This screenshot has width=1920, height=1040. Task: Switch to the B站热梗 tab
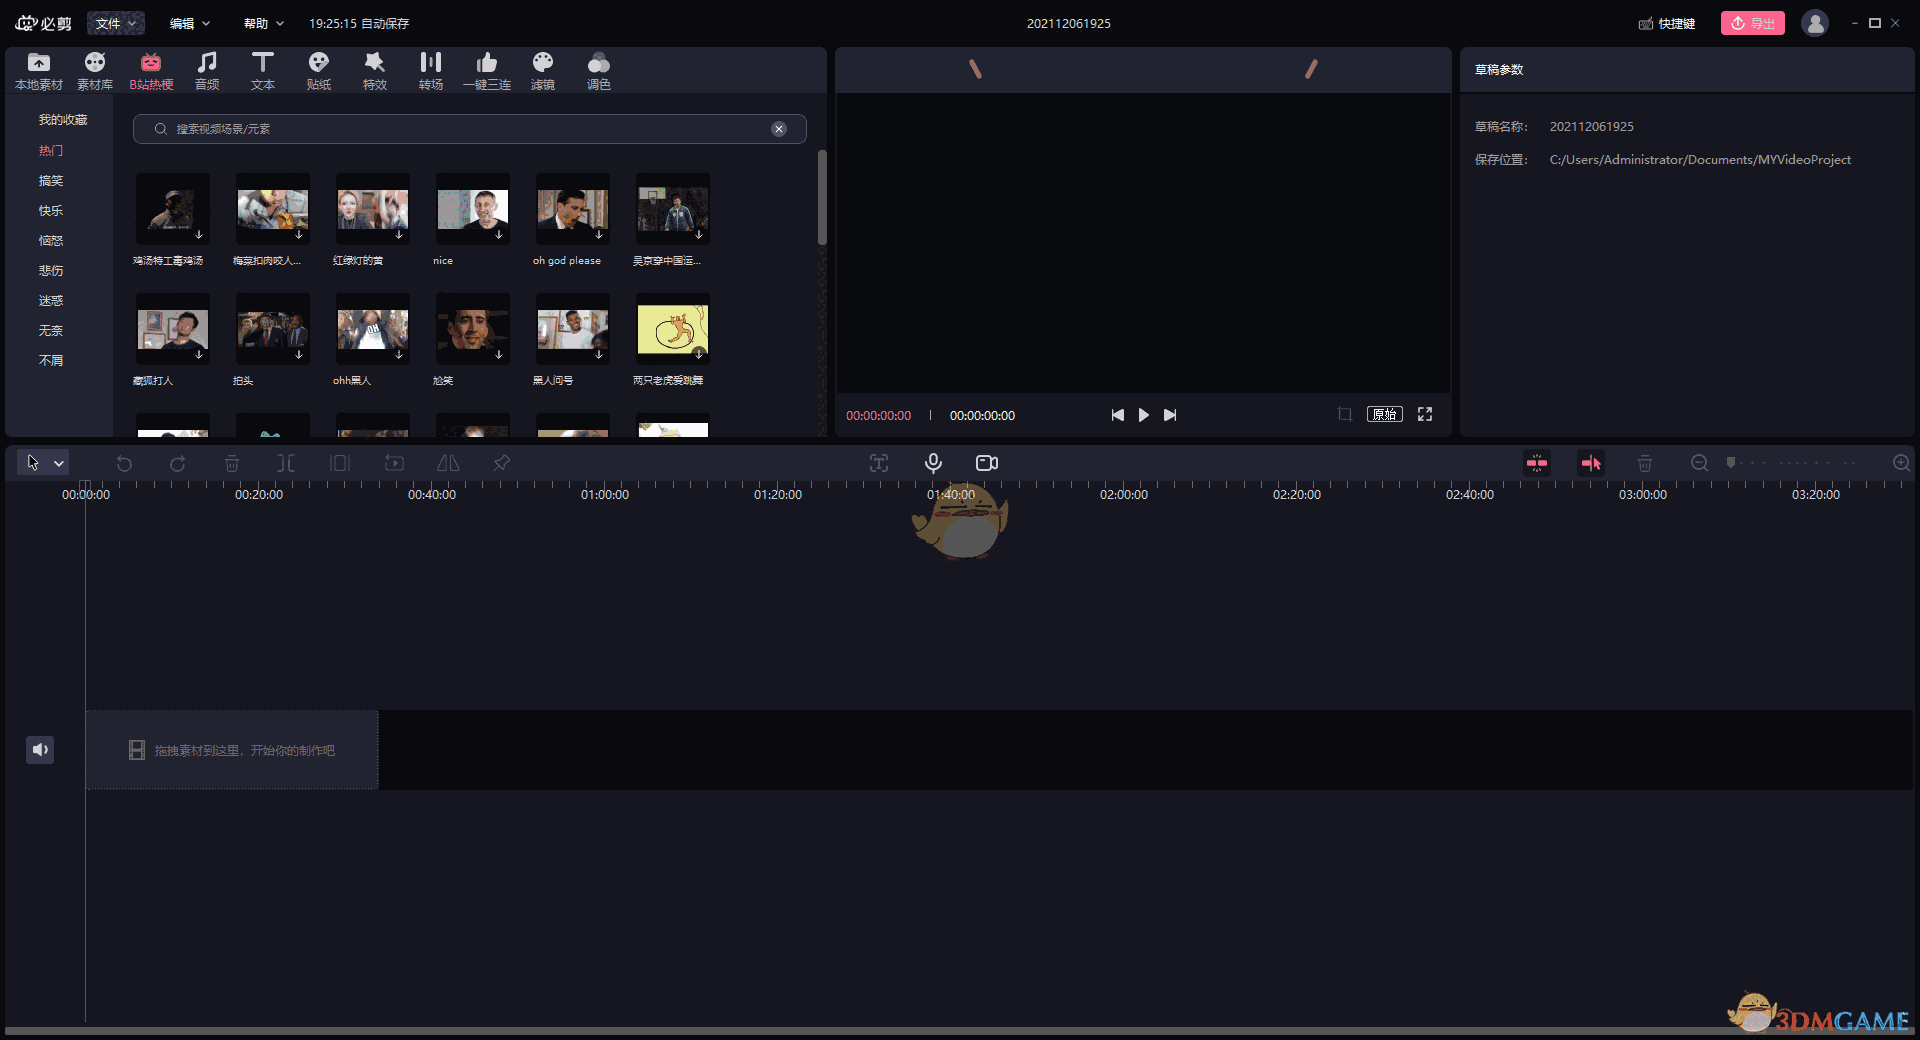(151, 70)
